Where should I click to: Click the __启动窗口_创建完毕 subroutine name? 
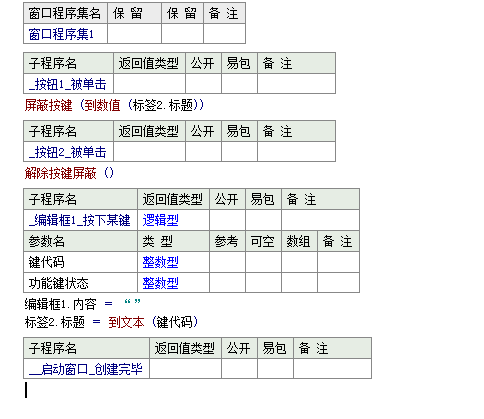[86, 369]
